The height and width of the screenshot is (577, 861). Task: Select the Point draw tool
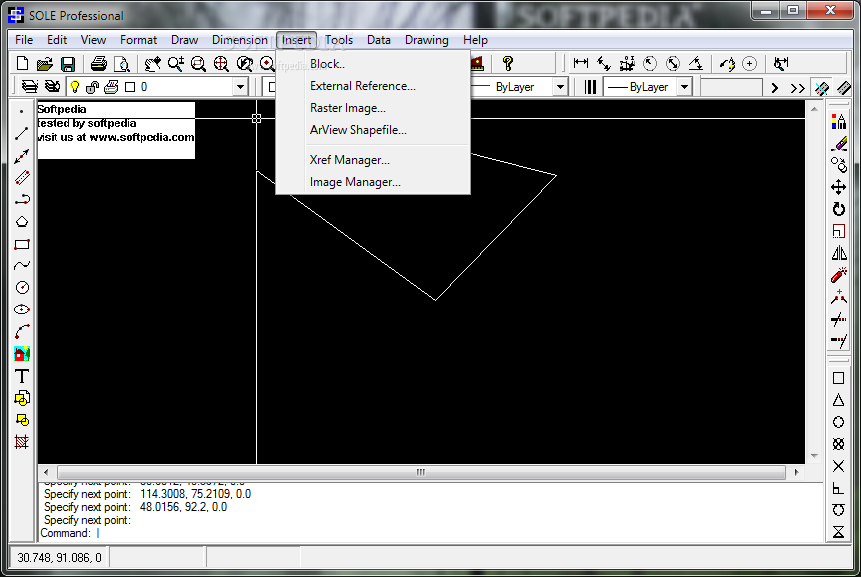[21, 111]
